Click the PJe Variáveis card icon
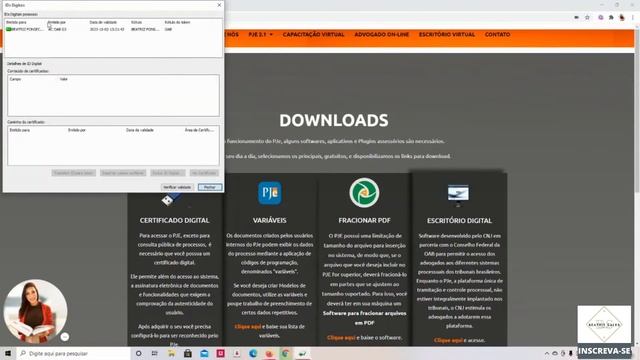This screenshot has width=640, height=360. [270, 193]
